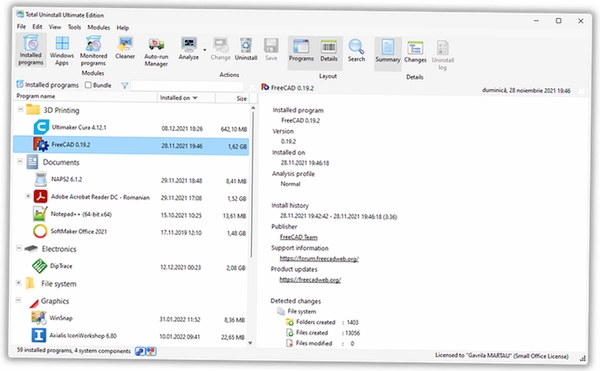Click the first status bar icon
This screenshot has height=371, width=600.
140,351
